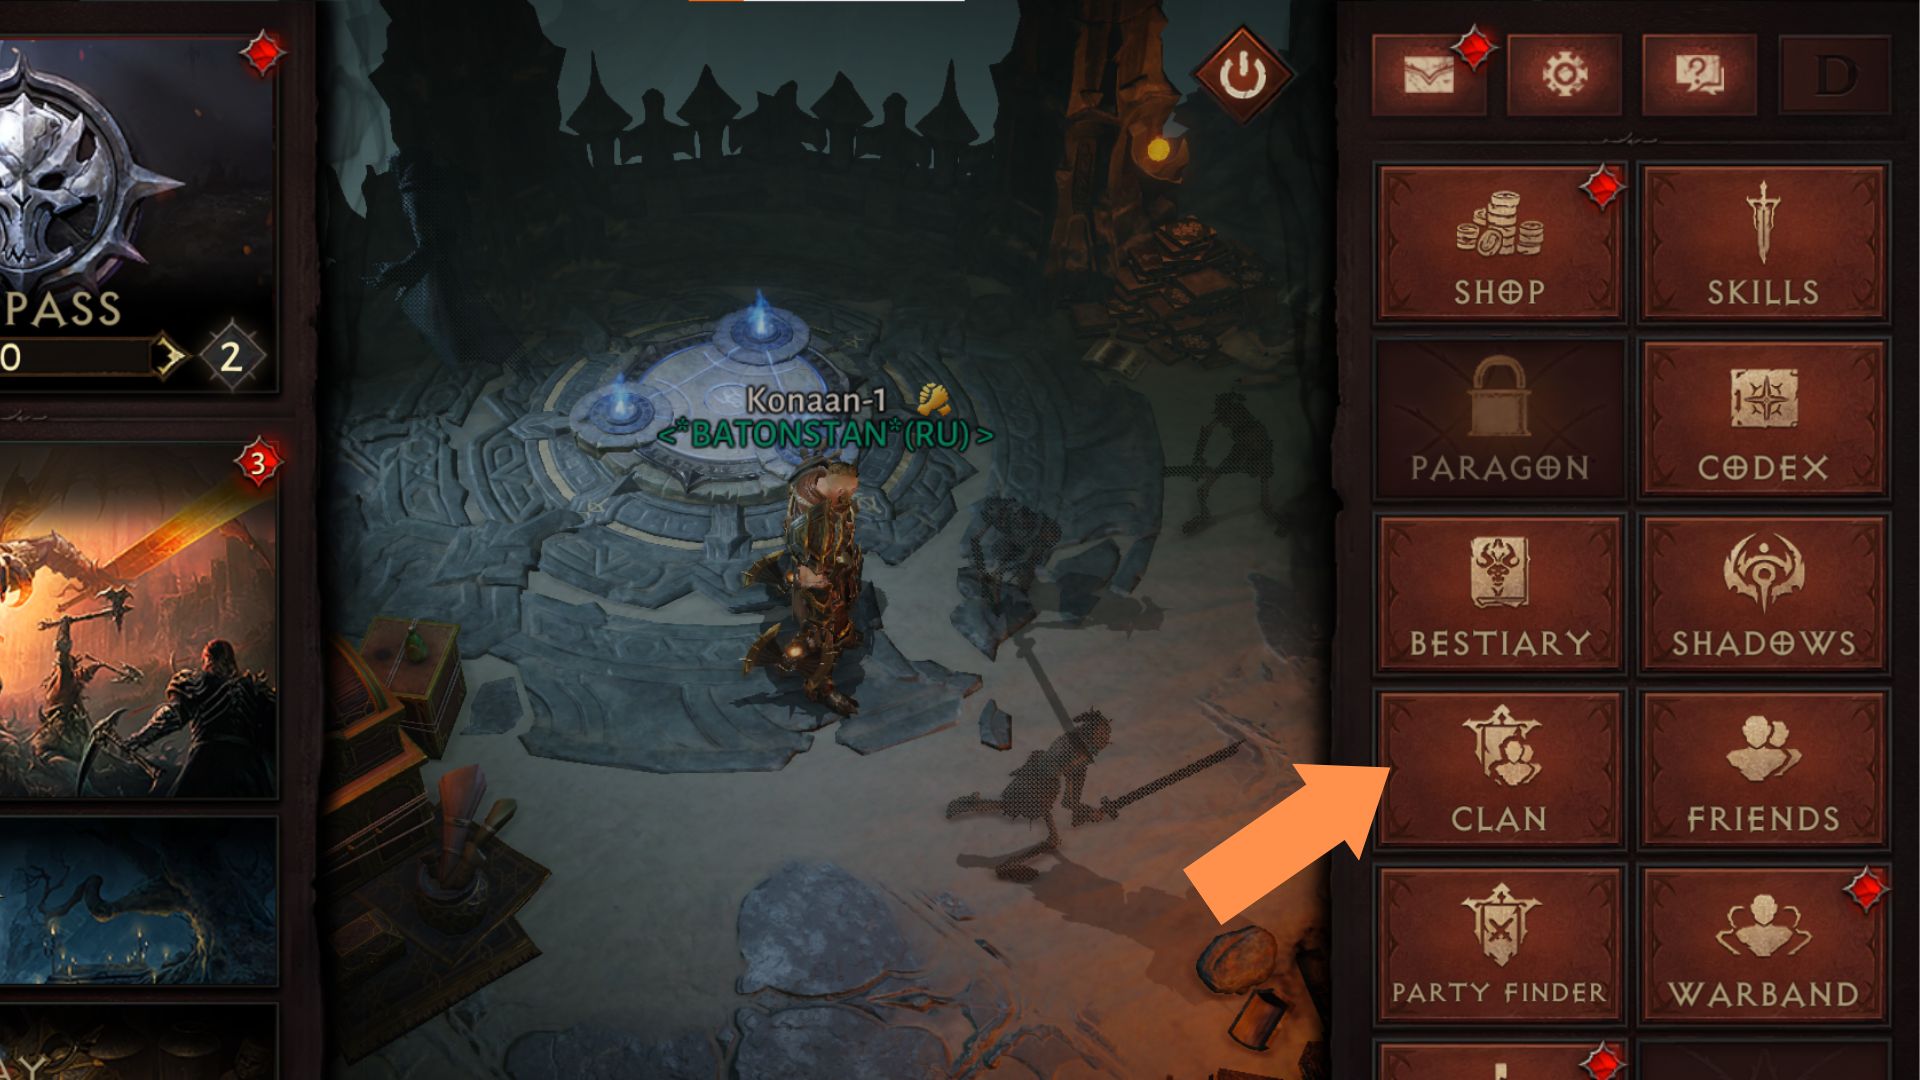The height and width of the screenshot is (1080, 1920).
Task: Click the power button to log out
Action: [1240, 73]
